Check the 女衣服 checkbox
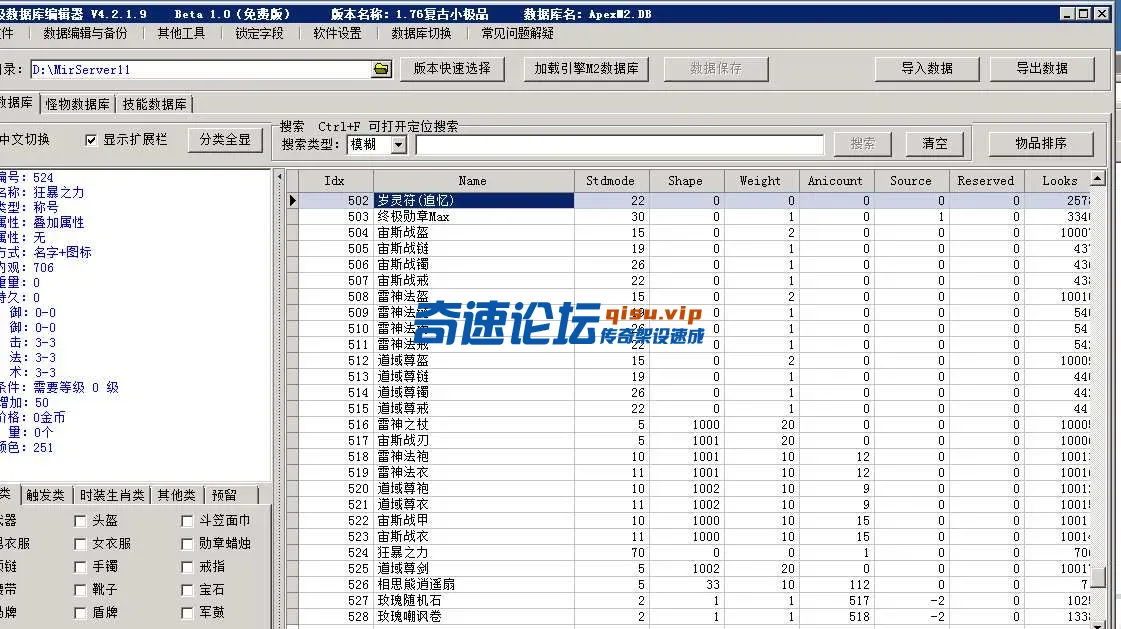Screen dimensions: 1121x629 80,544
